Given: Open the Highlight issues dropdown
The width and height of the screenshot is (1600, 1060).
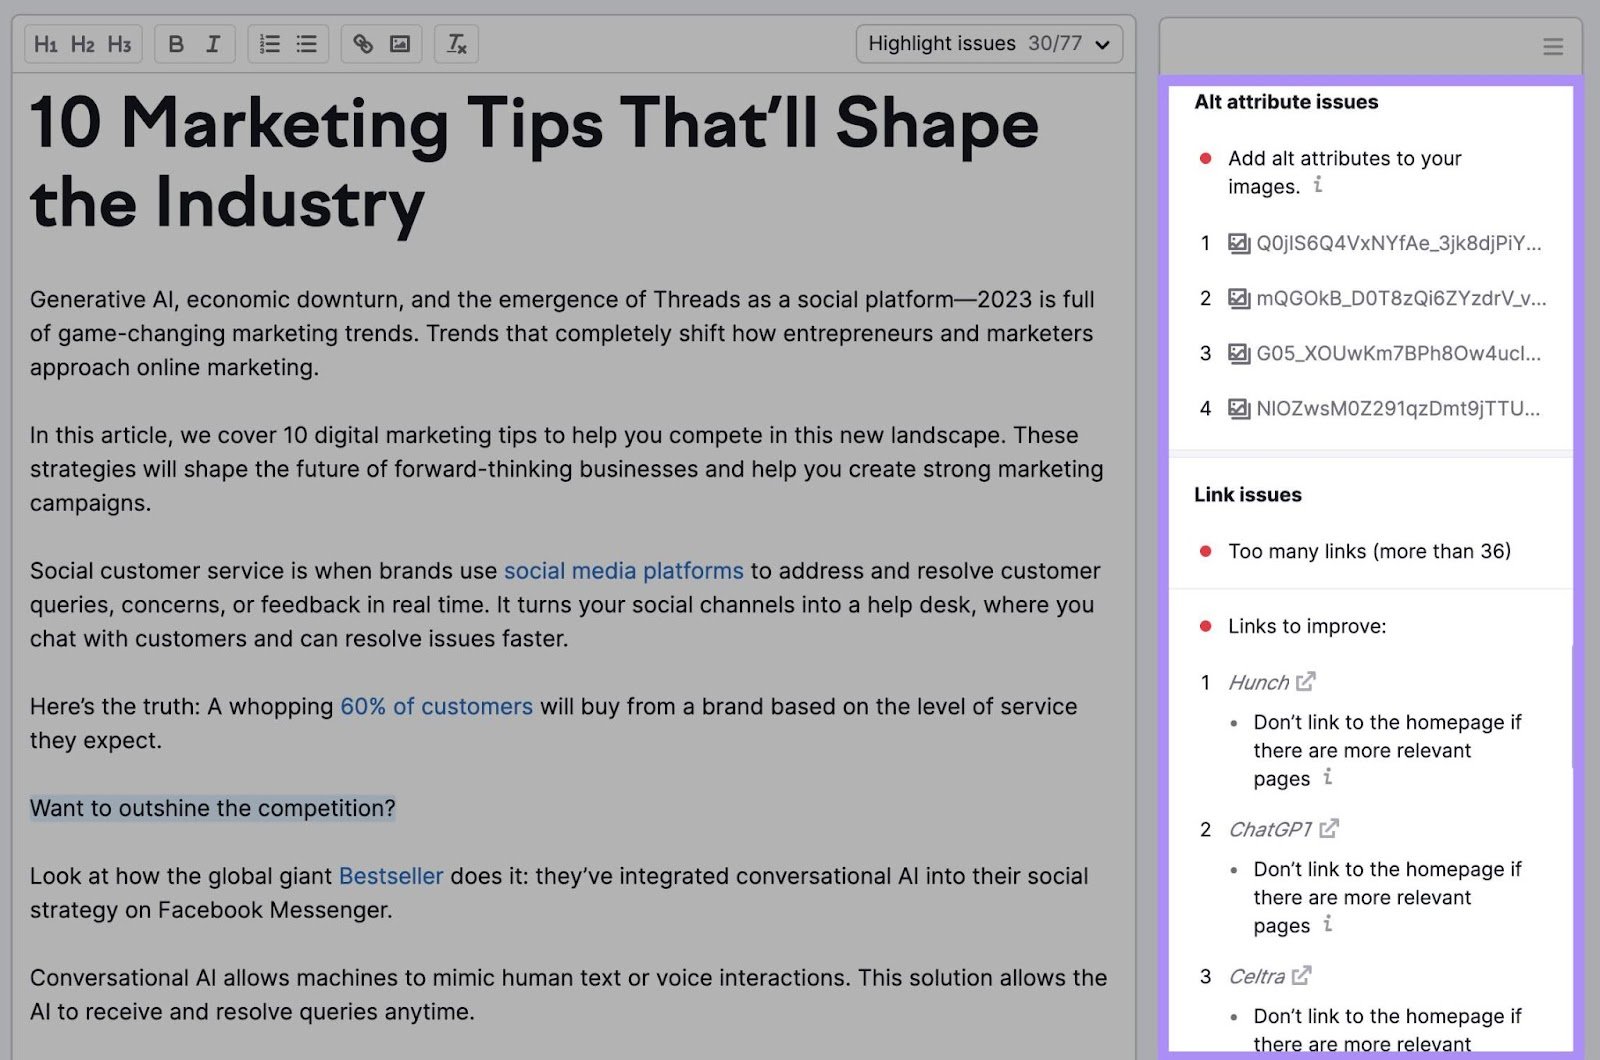Looking at the screenshot, I should (988, 43).
